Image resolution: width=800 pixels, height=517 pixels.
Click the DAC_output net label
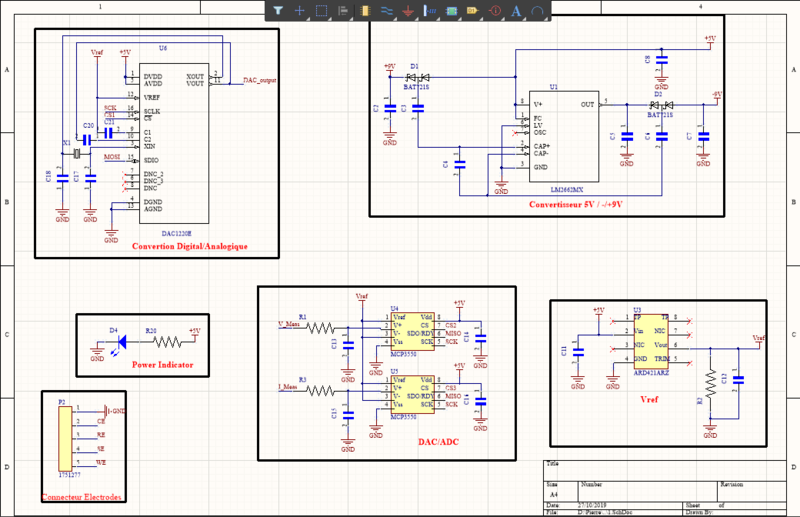point(260,79)
